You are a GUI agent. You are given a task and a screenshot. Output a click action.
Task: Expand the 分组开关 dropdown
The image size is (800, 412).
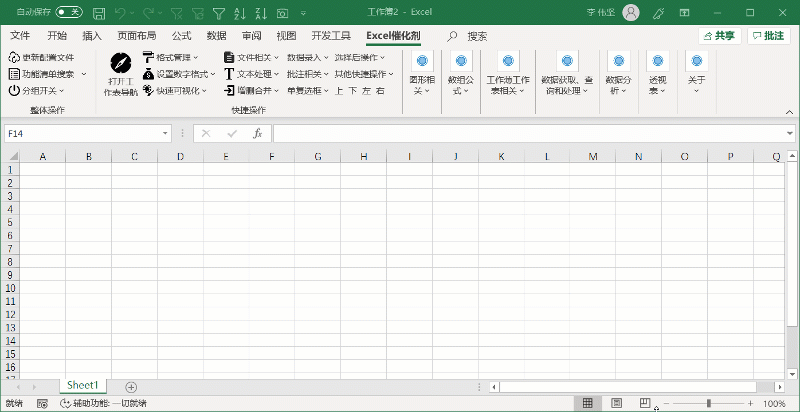pos(62,91)
